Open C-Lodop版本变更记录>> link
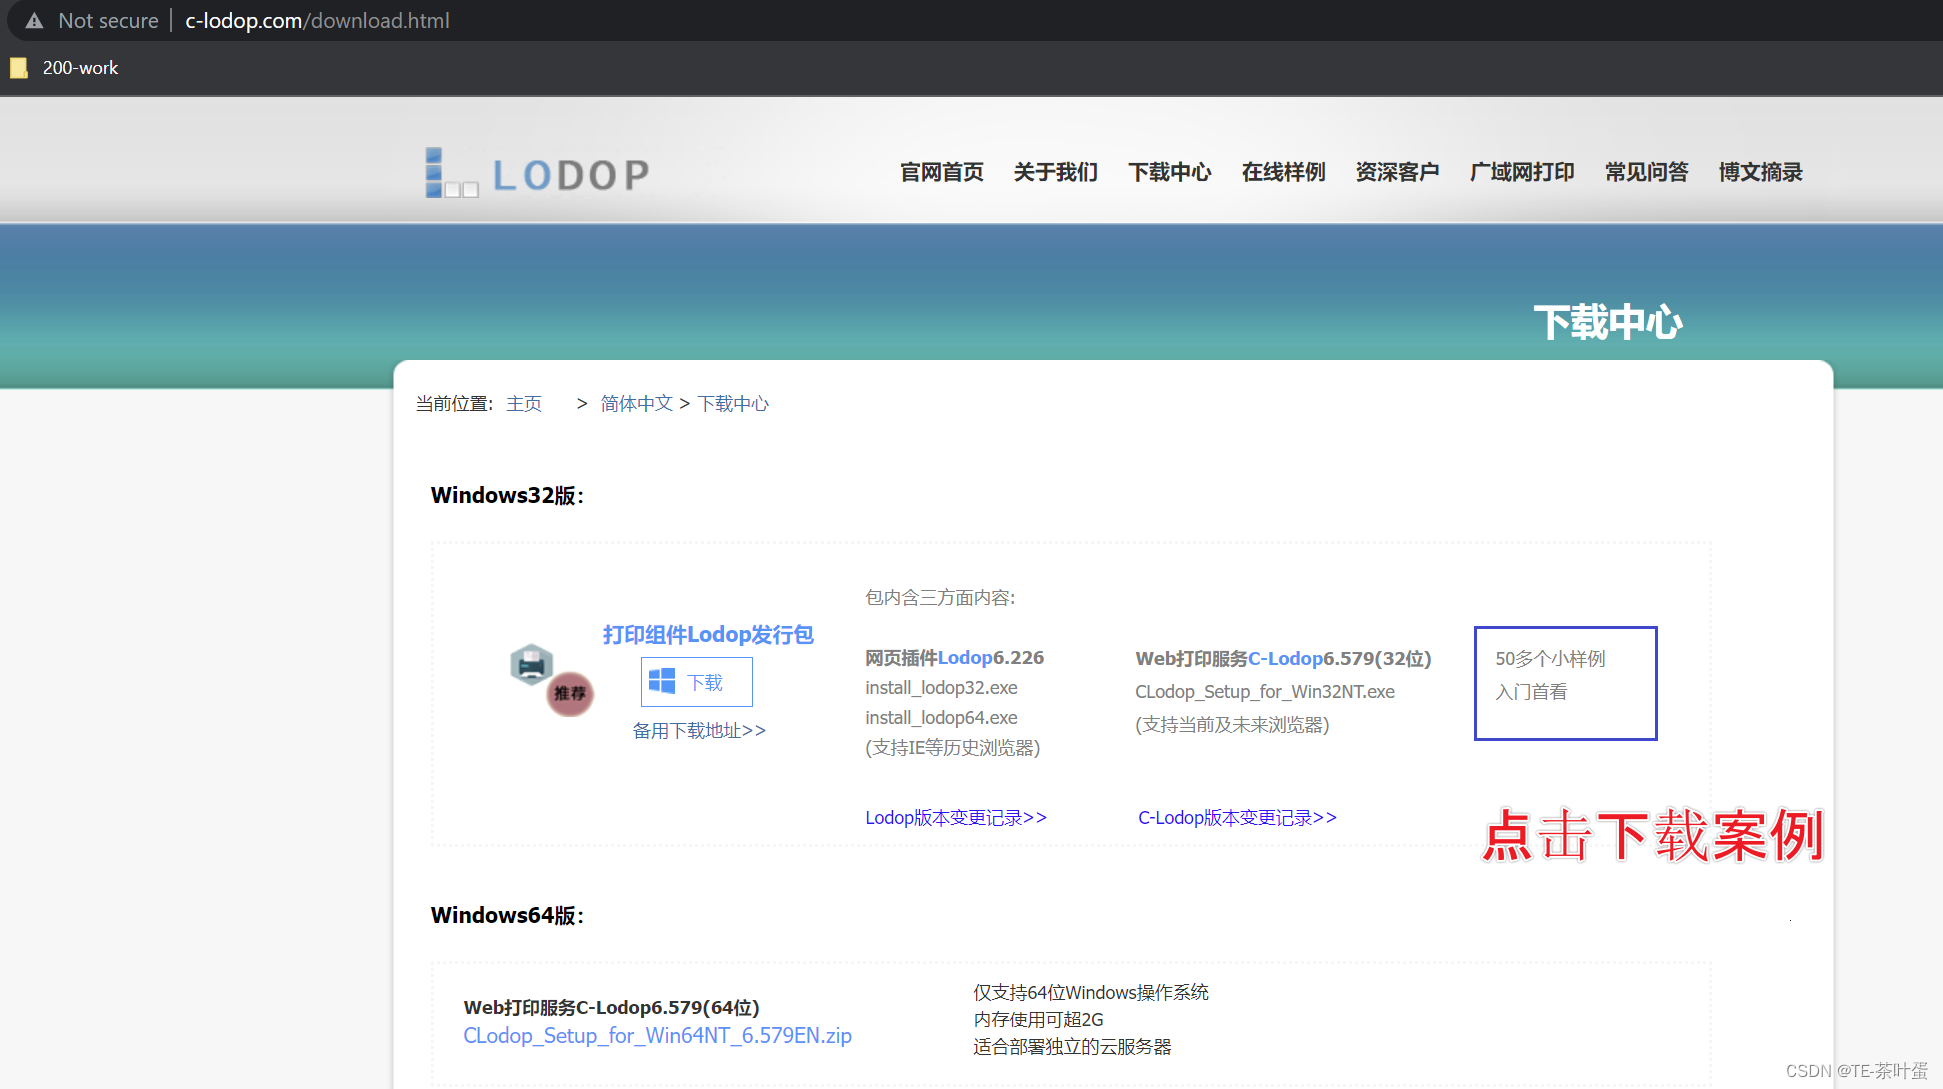The width and height of the screenshot is (1943, 1089). (x=1237, y=818)
